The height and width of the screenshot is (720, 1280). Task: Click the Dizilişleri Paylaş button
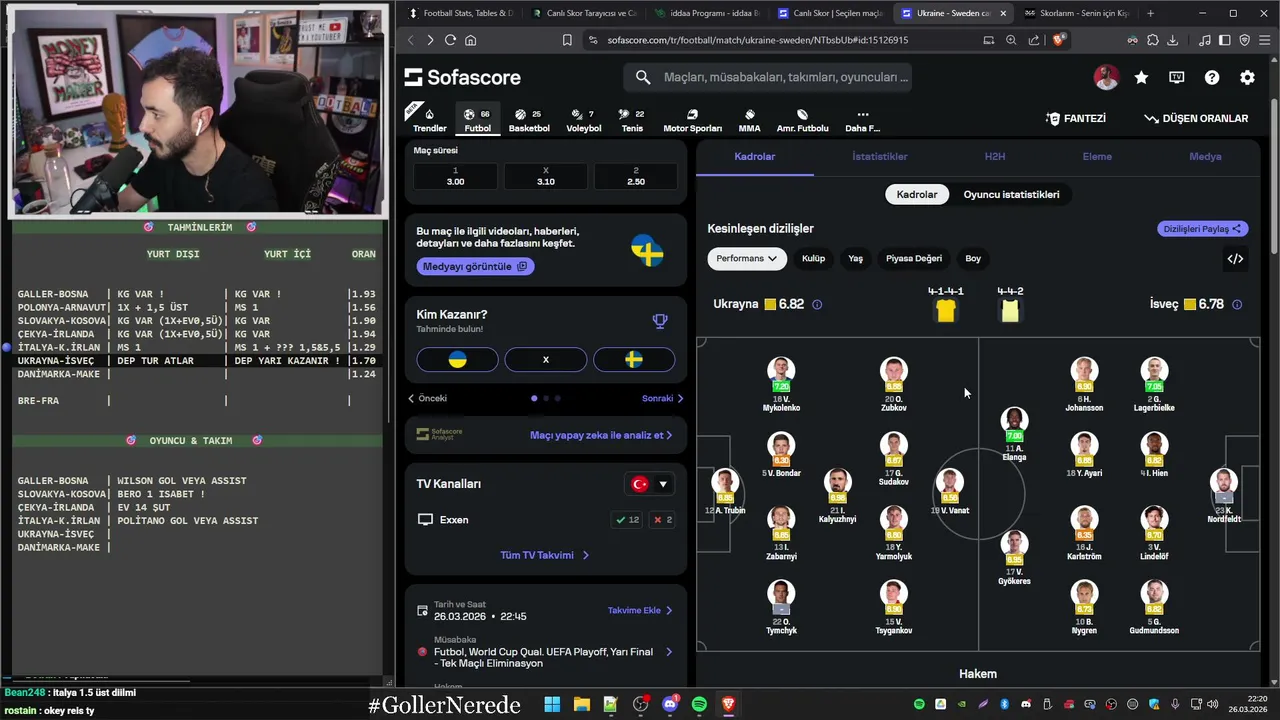1203,229
